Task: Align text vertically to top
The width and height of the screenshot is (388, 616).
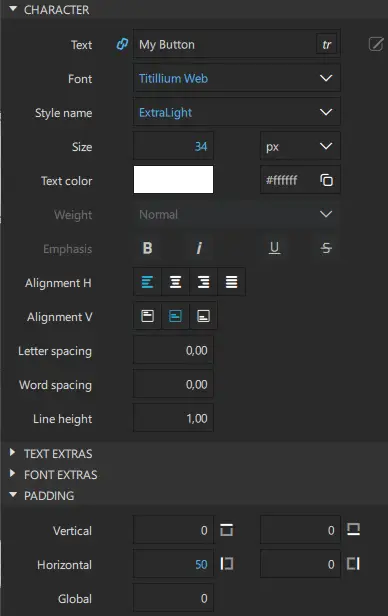Action: [147, 316]
